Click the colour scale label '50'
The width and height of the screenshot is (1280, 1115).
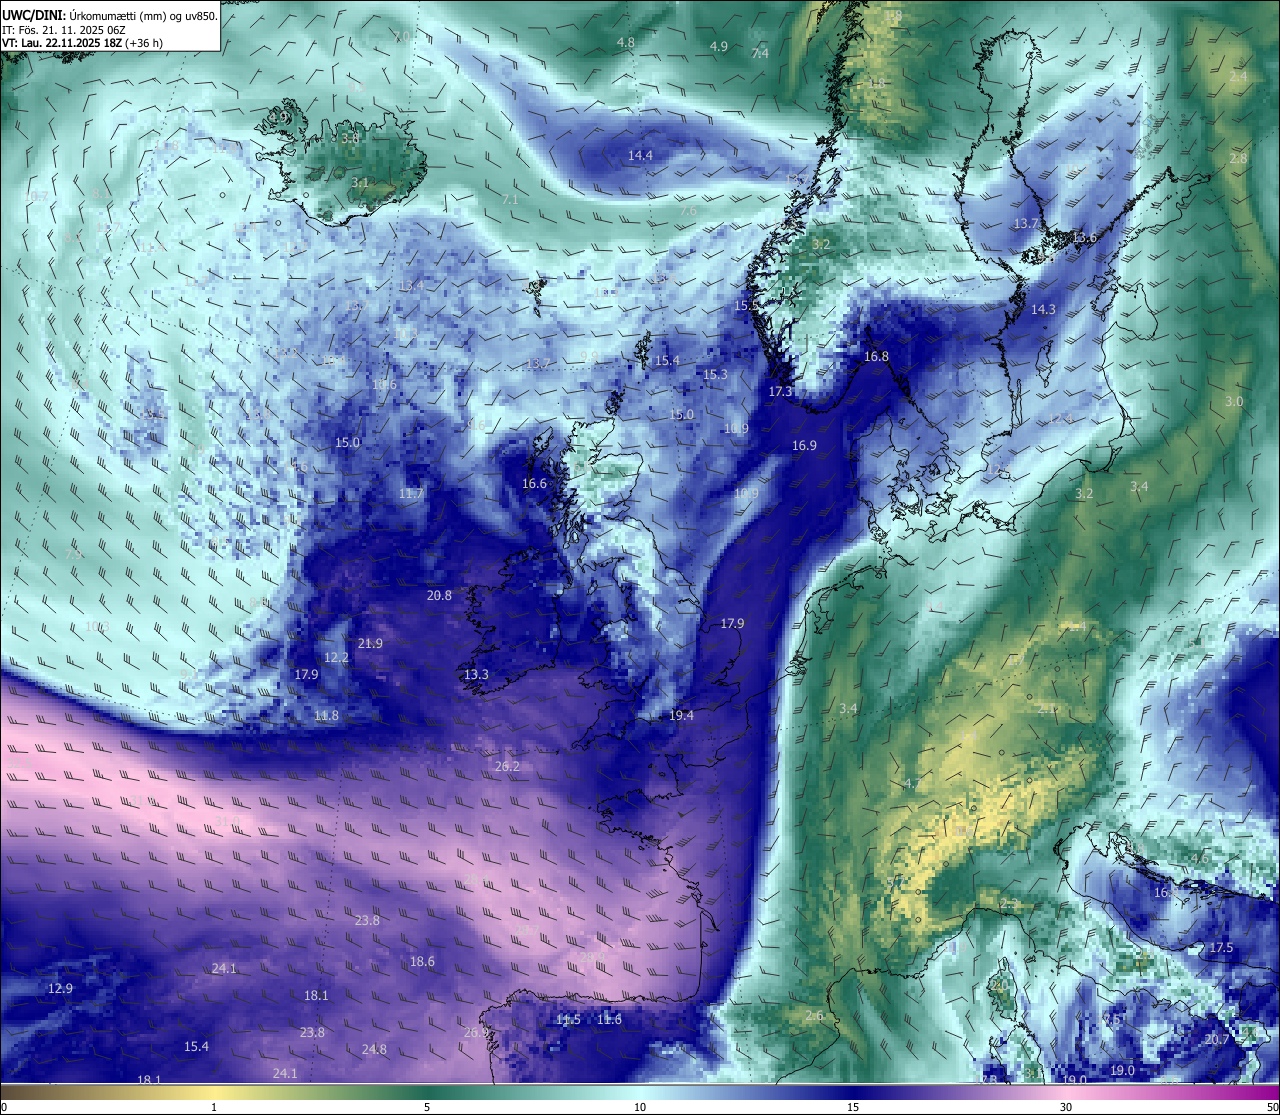(x=1272, y=1108)
